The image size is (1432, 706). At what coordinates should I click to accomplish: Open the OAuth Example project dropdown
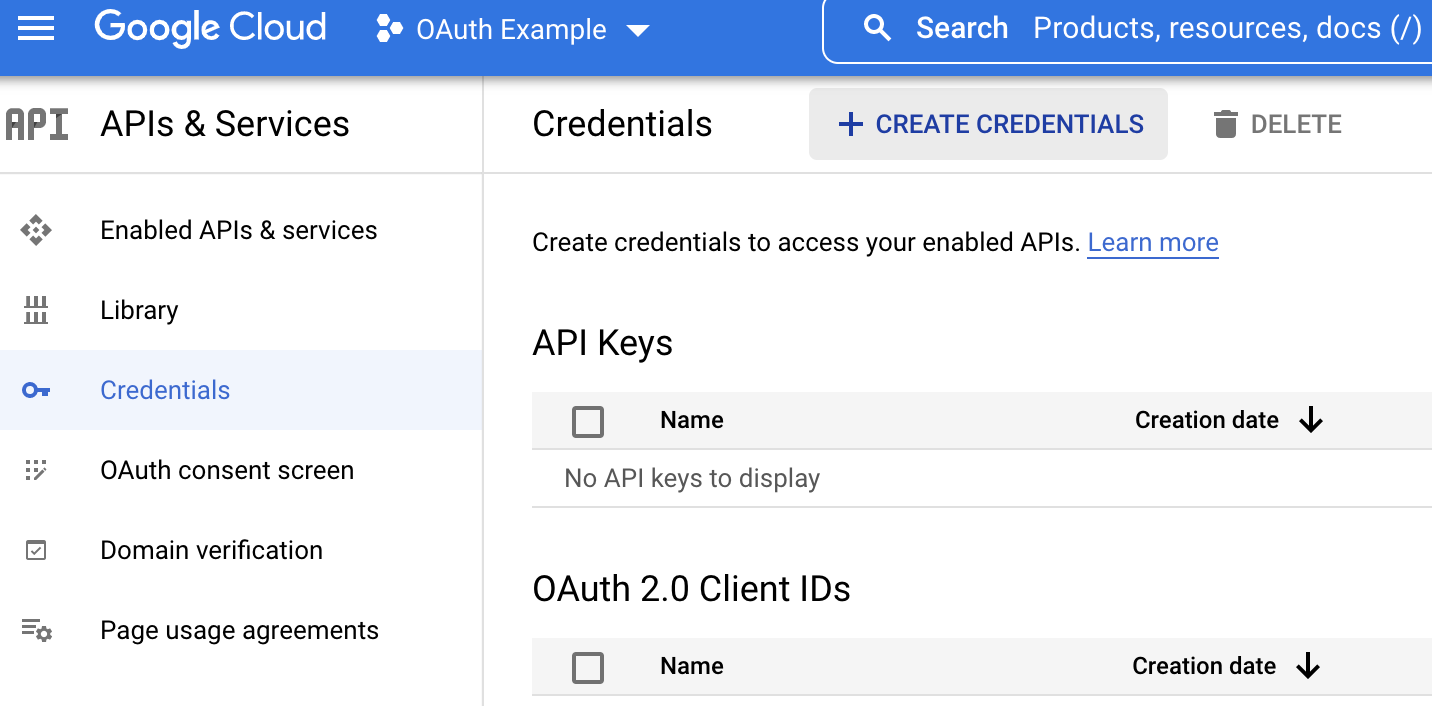512,29
